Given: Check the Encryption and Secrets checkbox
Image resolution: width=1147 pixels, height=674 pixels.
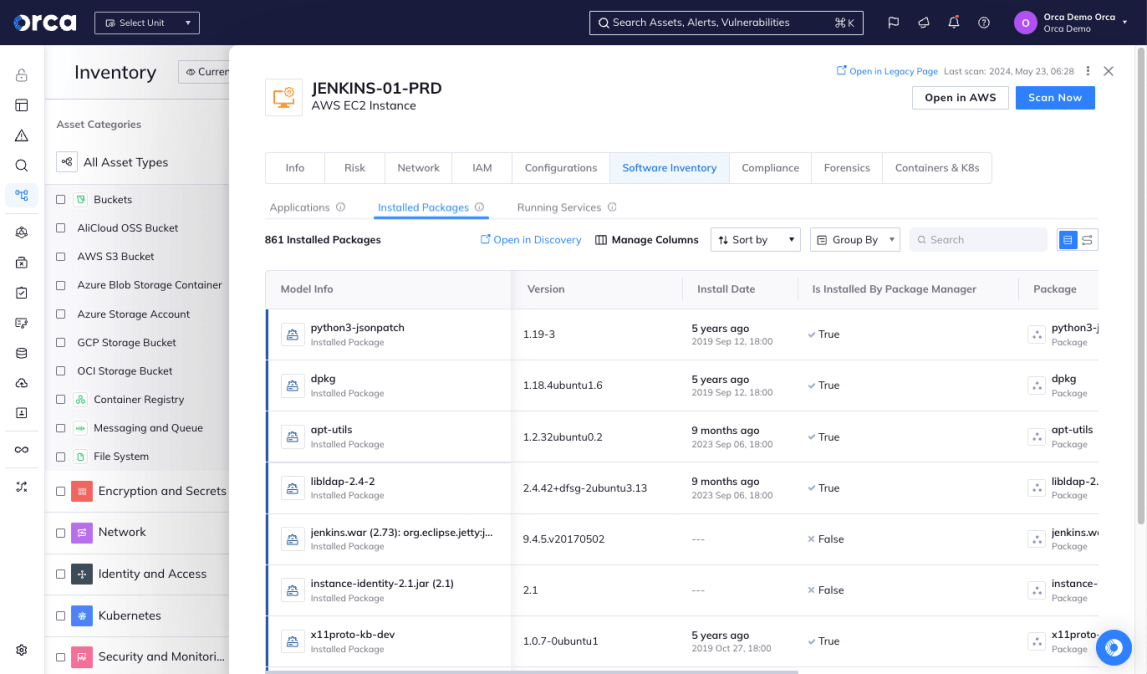Looking at the screenshot, I should (x=61, y=491).
